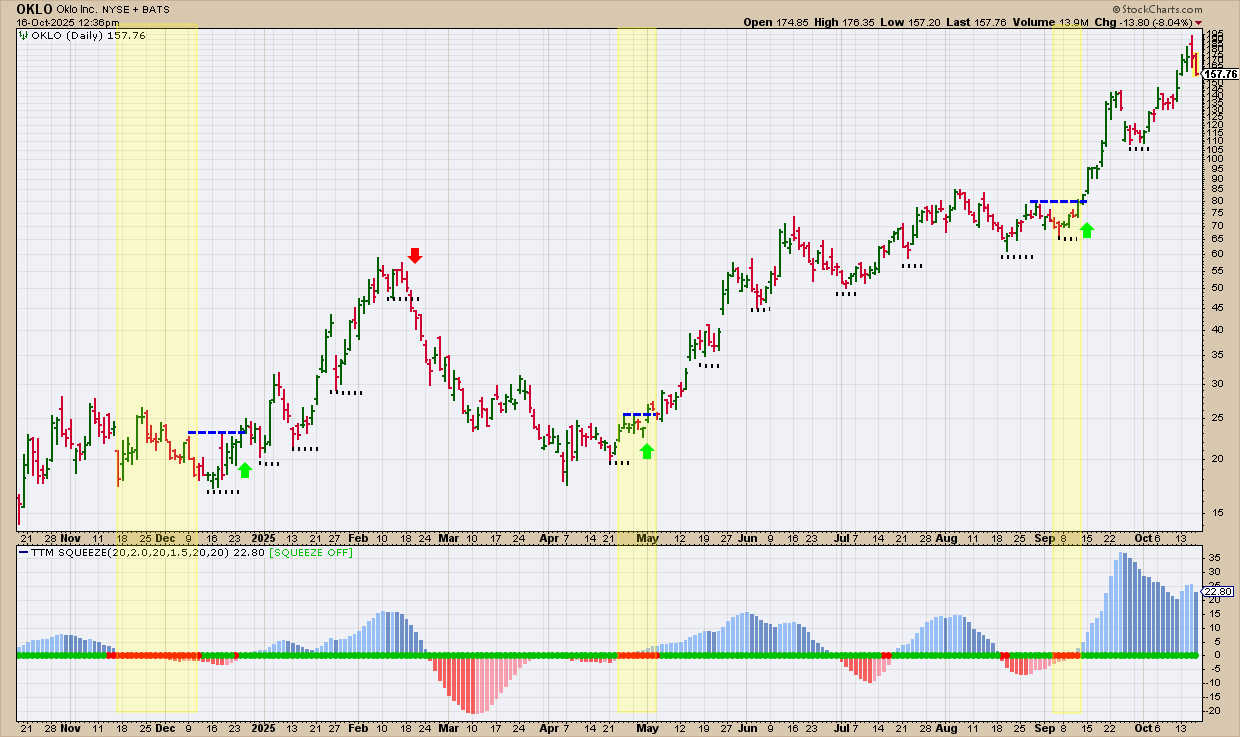Click the green up arrow near early May
Image resolution: width=1240 pixels, height=737 pixels.
[x=647, y=451]
